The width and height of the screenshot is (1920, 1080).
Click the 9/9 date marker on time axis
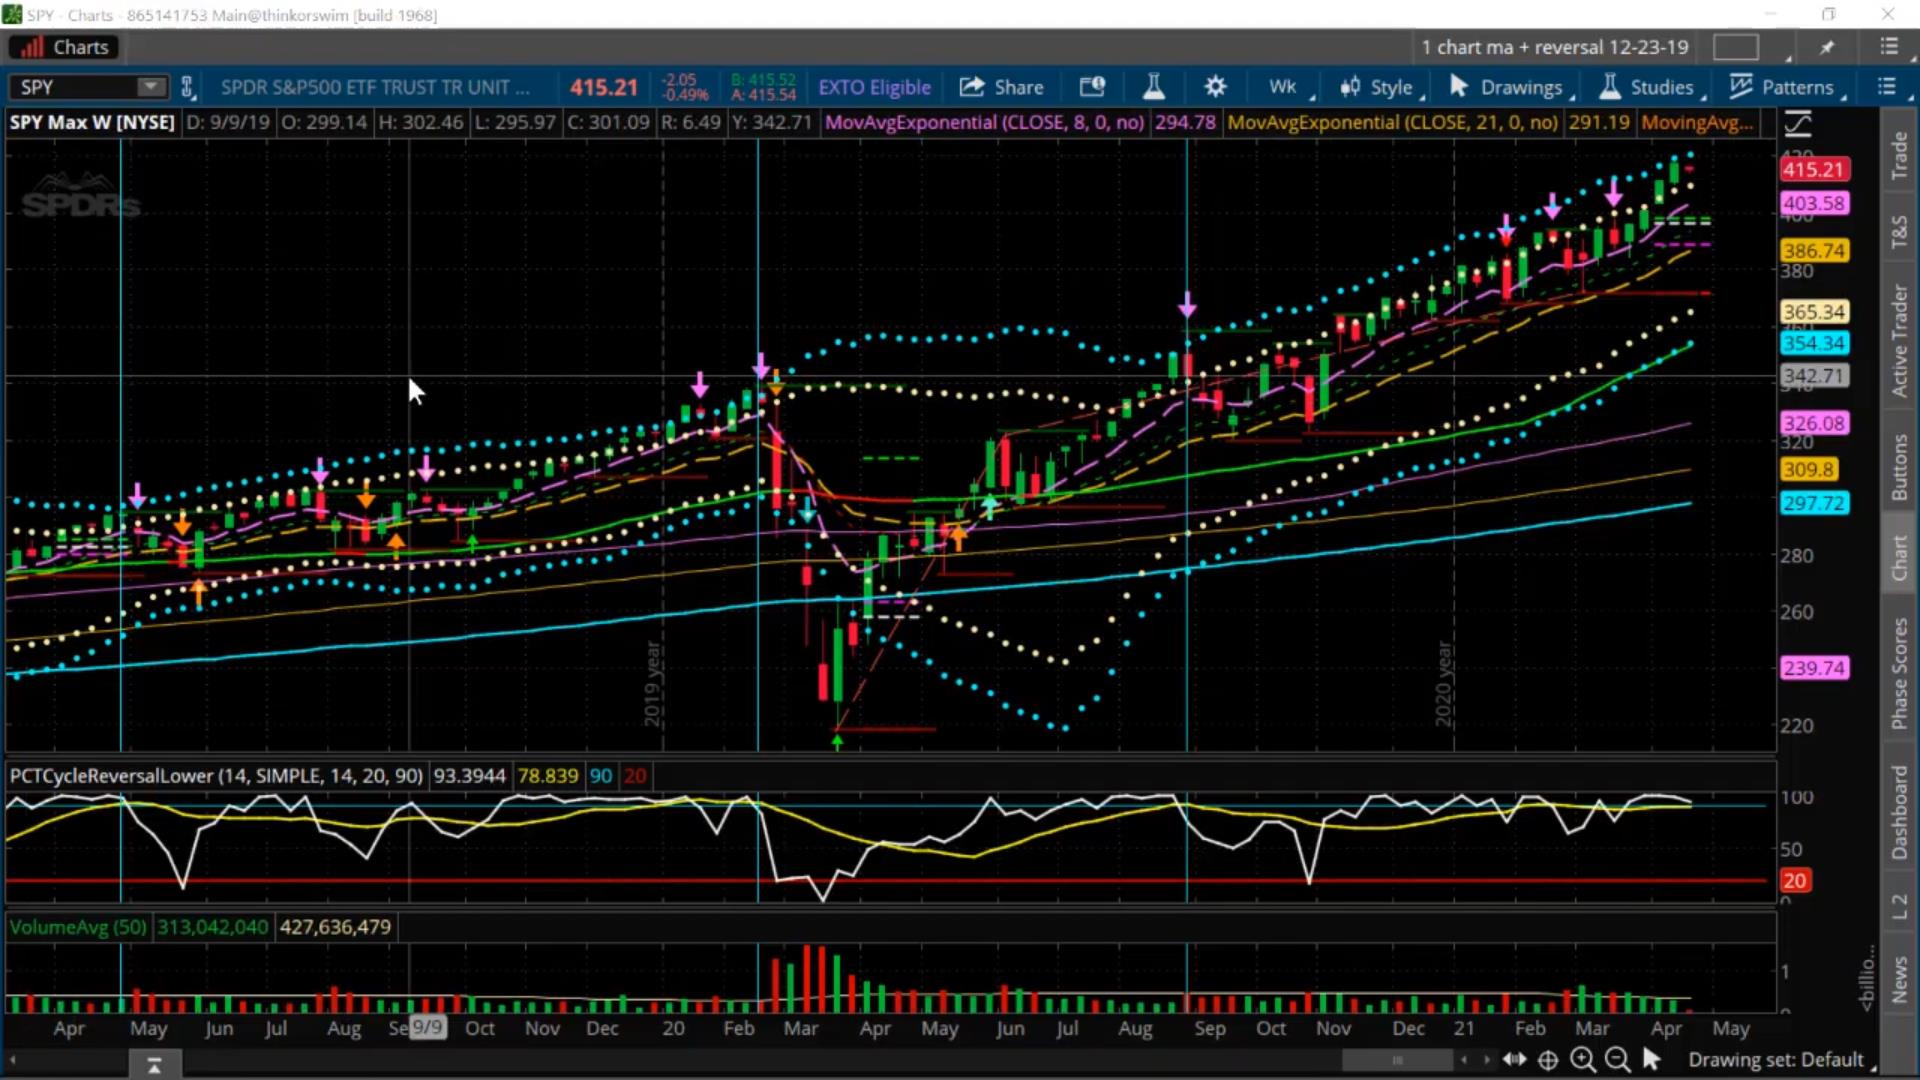click(428, 1027)
